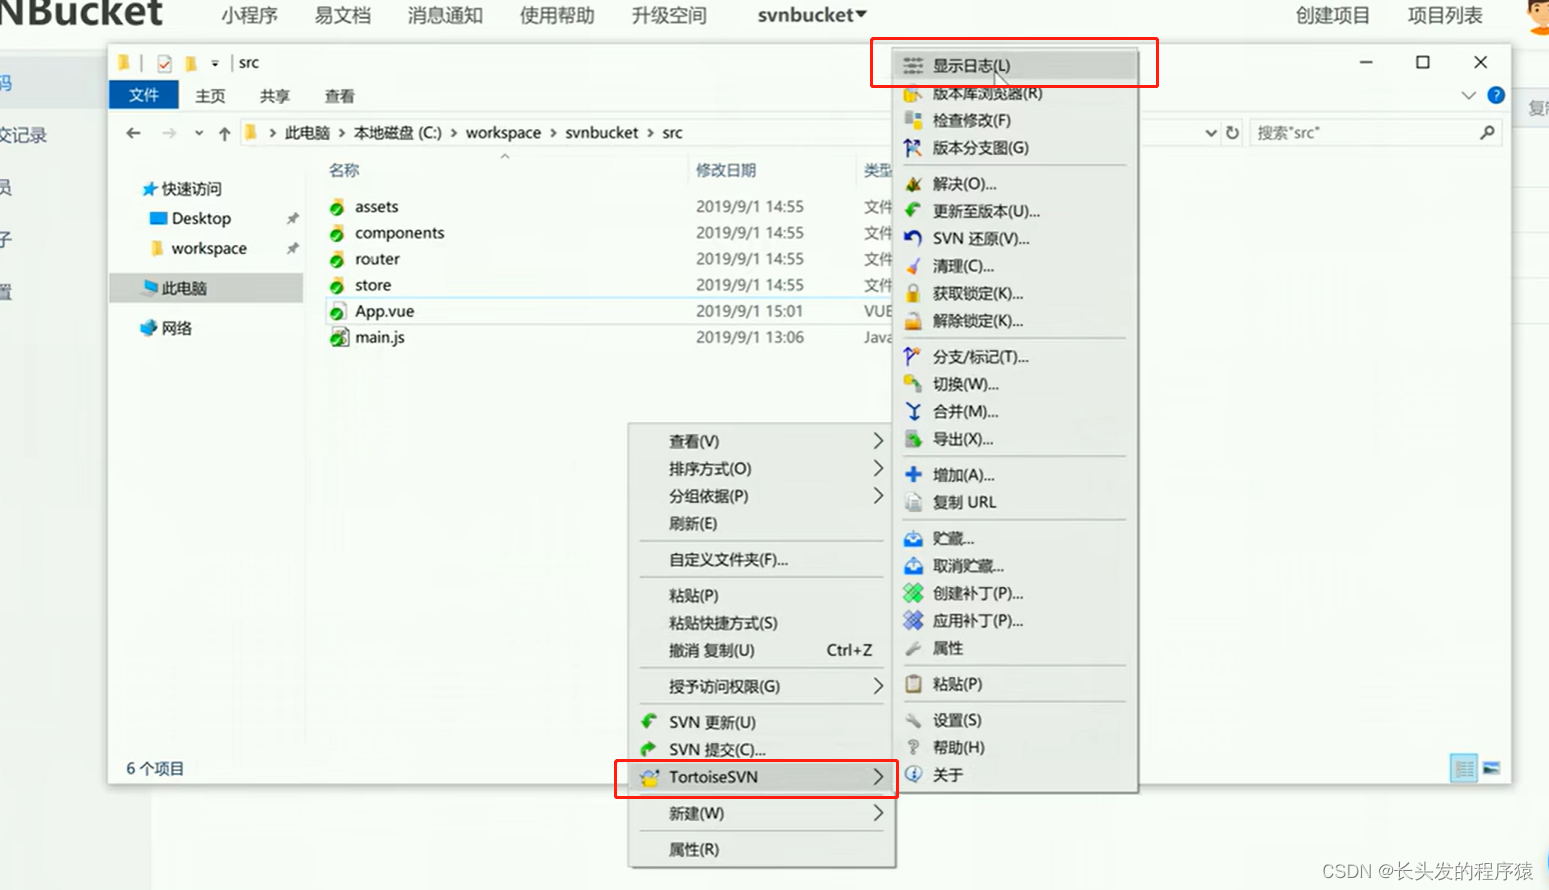Expand the Sort by (排序方式) submenu

click(x=761, y=469)
